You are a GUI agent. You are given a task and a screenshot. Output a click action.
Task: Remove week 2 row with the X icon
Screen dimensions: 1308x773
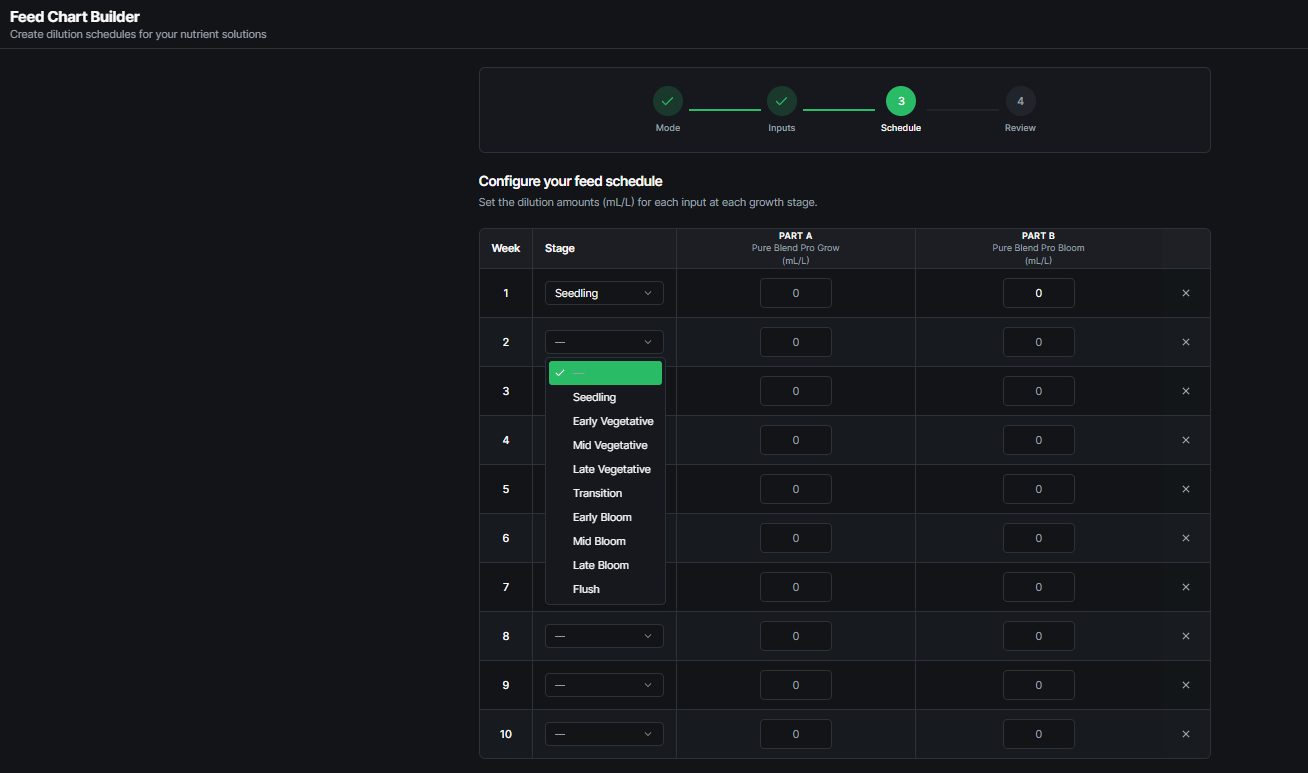(x=1186, y=342)
